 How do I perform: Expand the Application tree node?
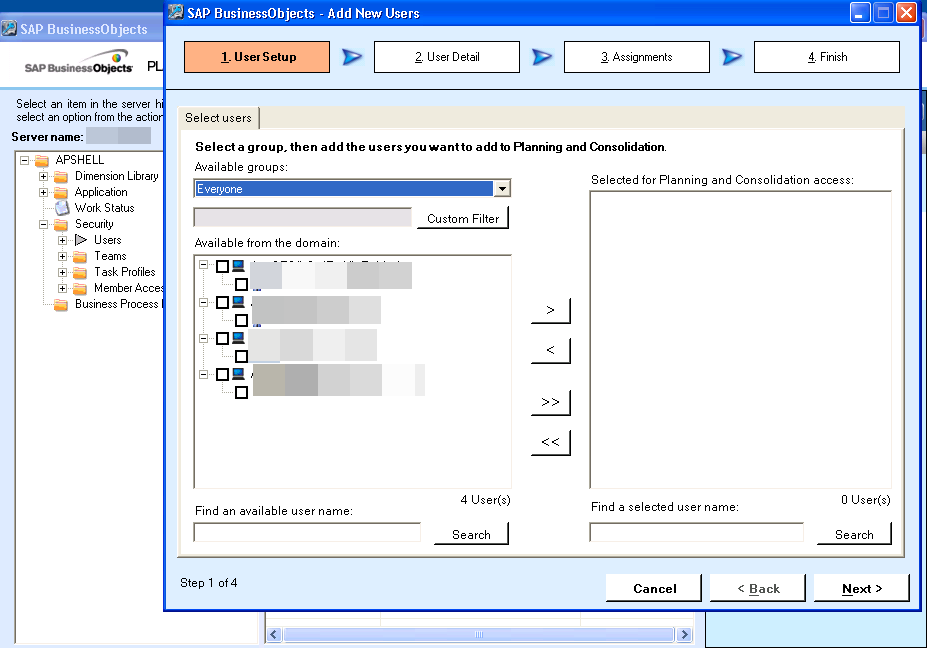pyautogui.click(x=43, y=192)
